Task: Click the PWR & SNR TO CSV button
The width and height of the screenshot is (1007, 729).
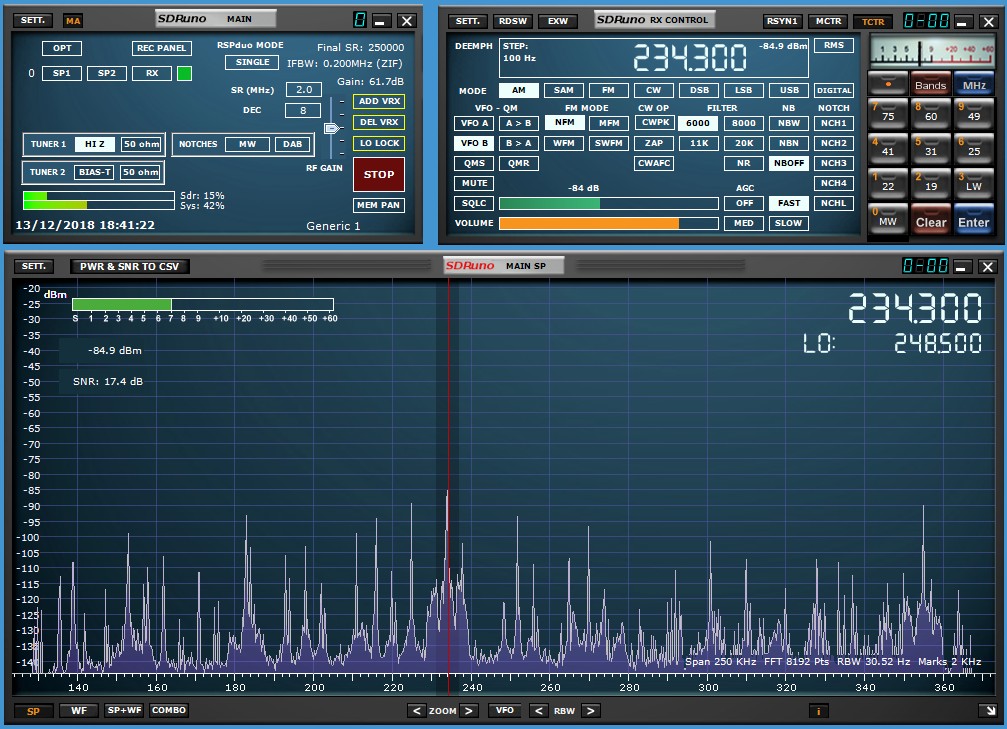Action: pos(130,267)
